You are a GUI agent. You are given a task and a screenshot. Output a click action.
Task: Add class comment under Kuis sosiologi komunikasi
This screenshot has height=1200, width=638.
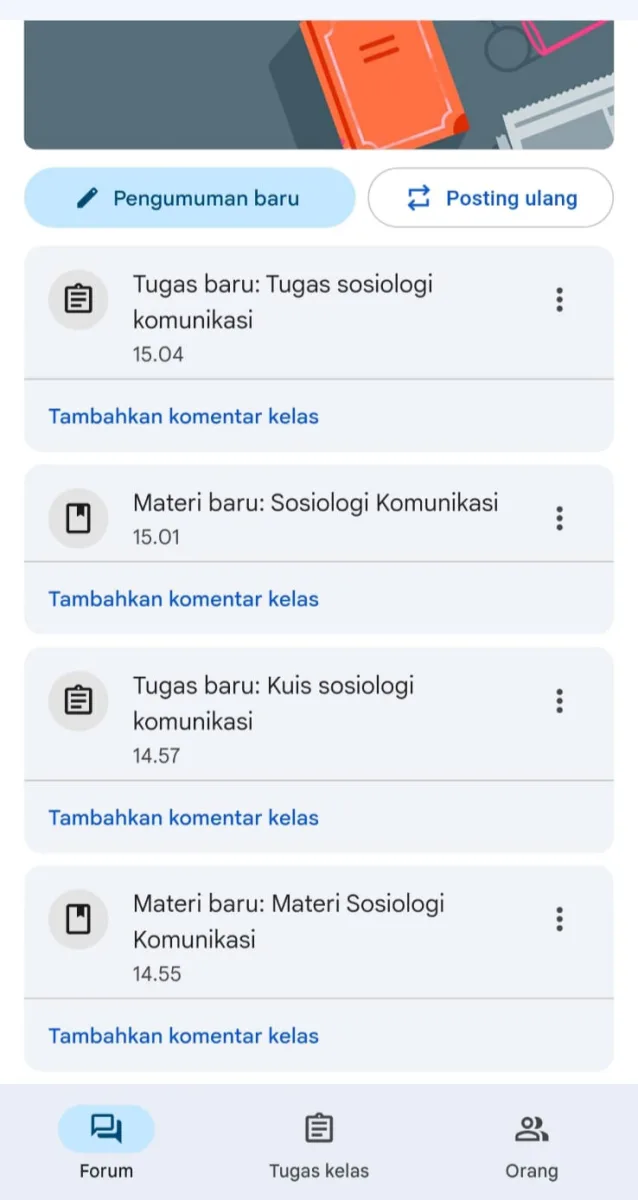184,817
